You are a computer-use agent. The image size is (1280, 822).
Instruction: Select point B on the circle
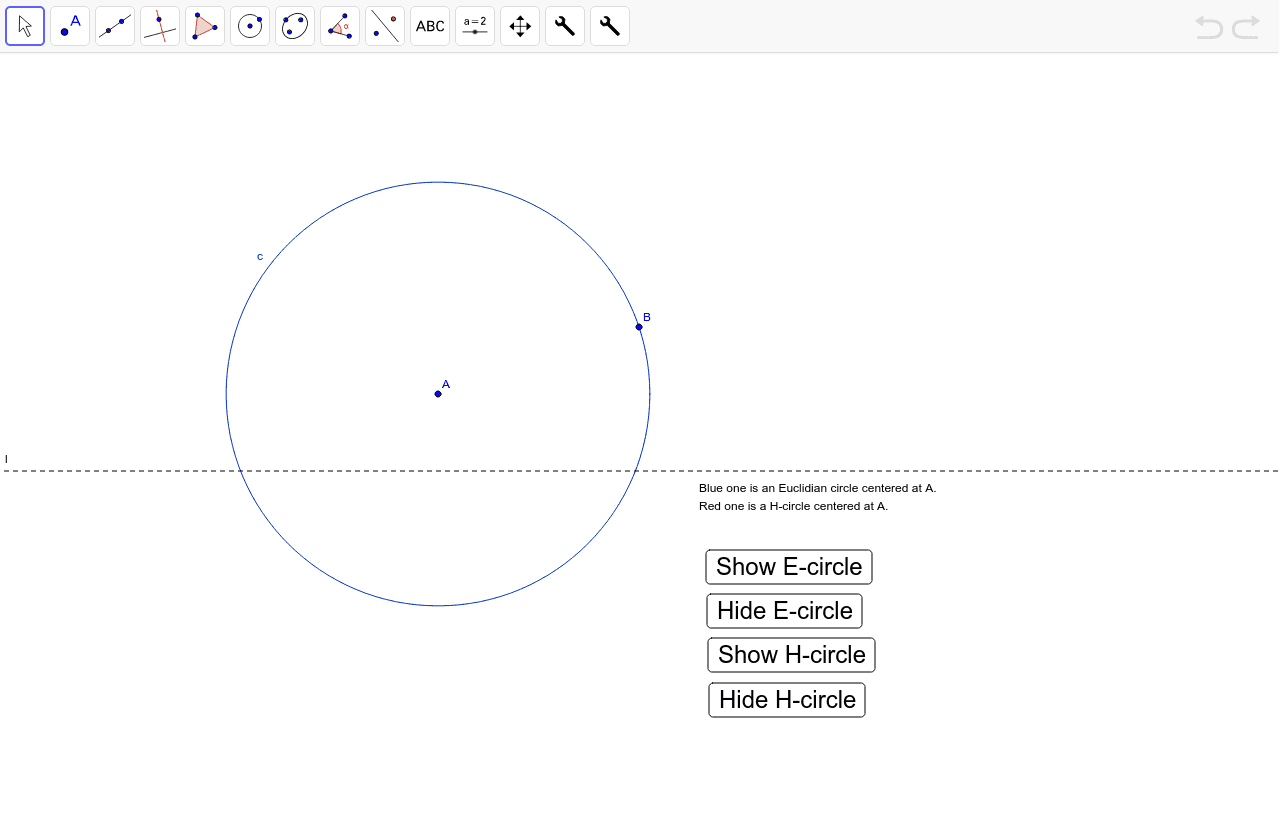[639, 327]
